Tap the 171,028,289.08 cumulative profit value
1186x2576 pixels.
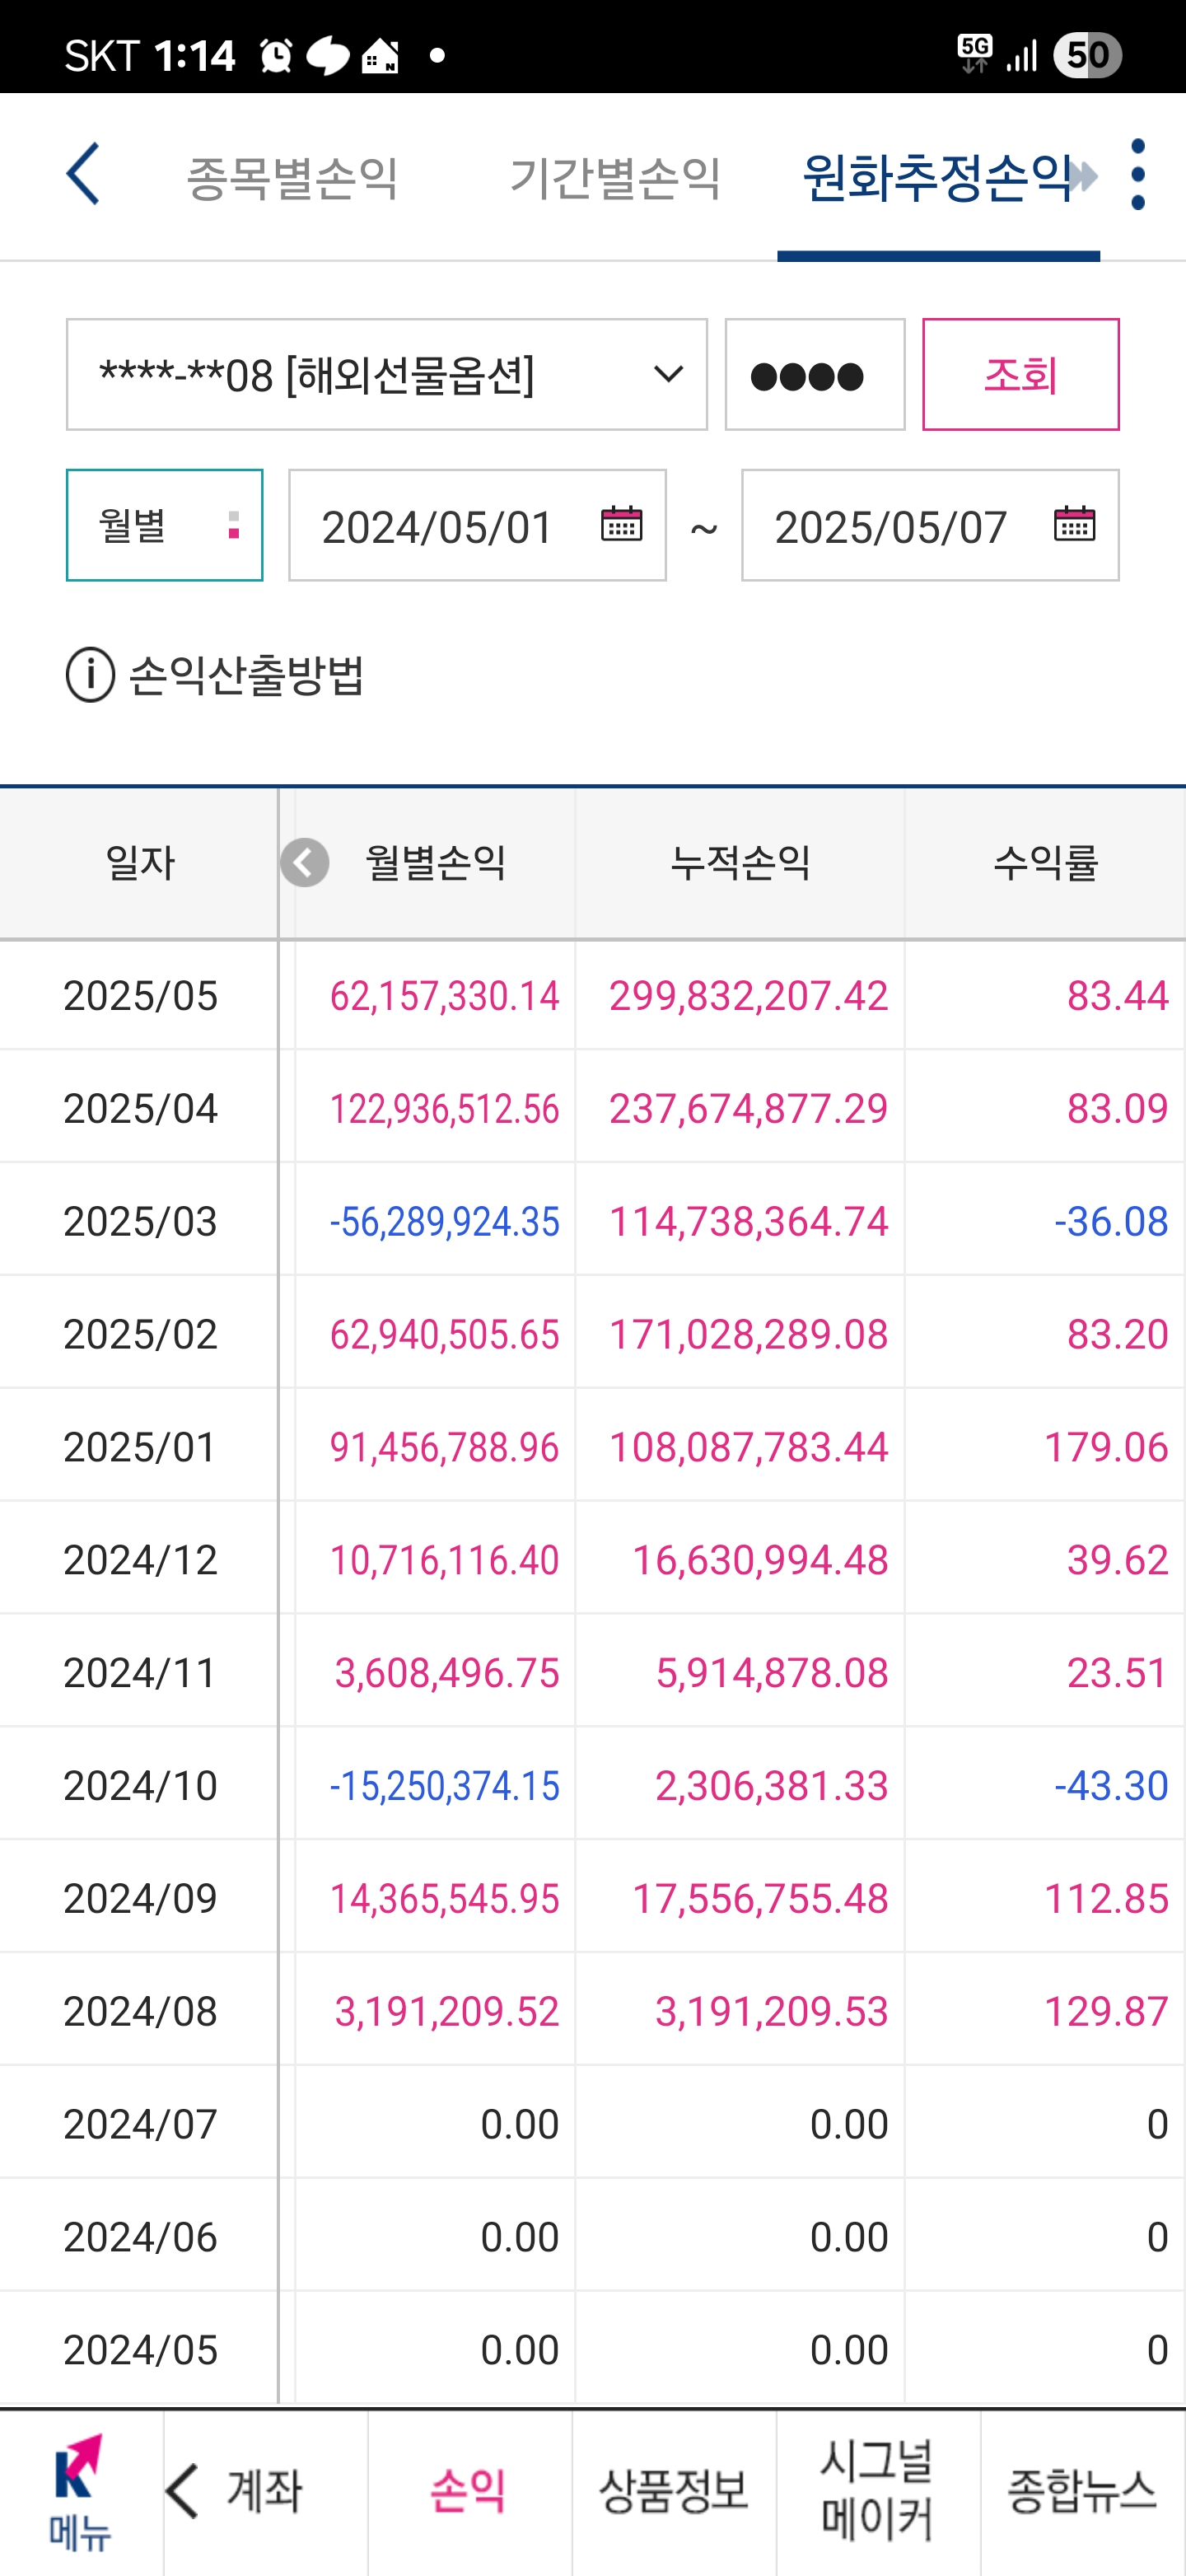click(x=749, y=1334)
